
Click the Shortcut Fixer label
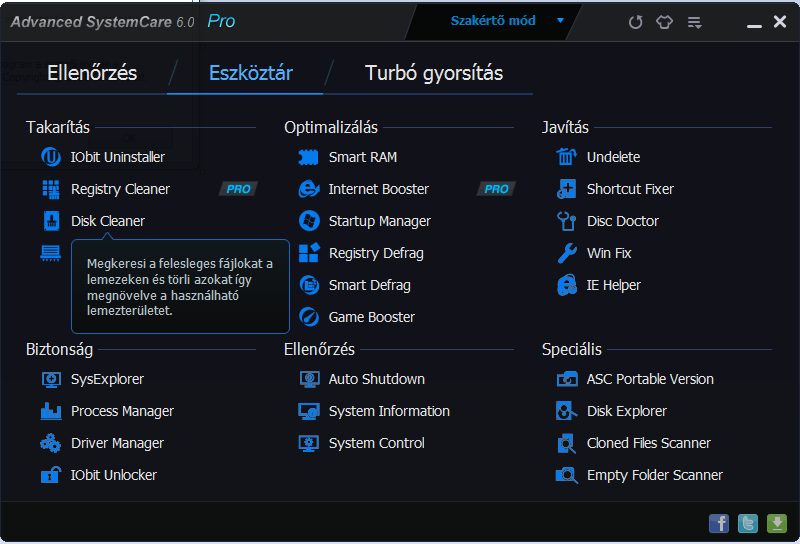coord(630,189)
